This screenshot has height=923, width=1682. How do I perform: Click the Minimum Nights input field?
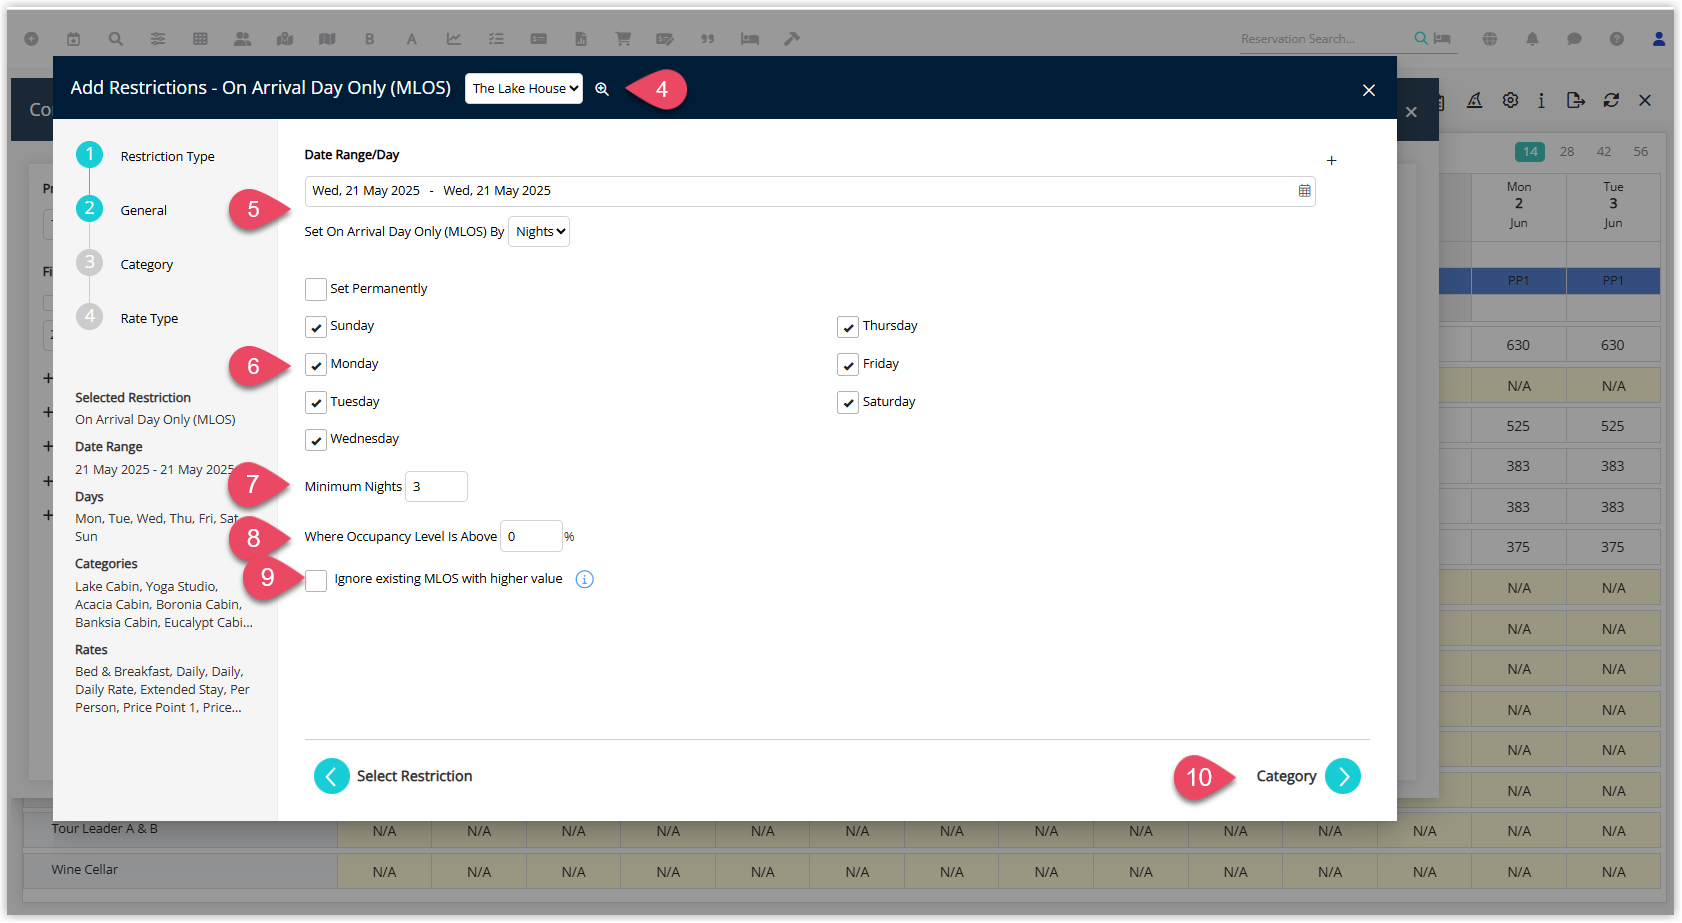(436, 486)
